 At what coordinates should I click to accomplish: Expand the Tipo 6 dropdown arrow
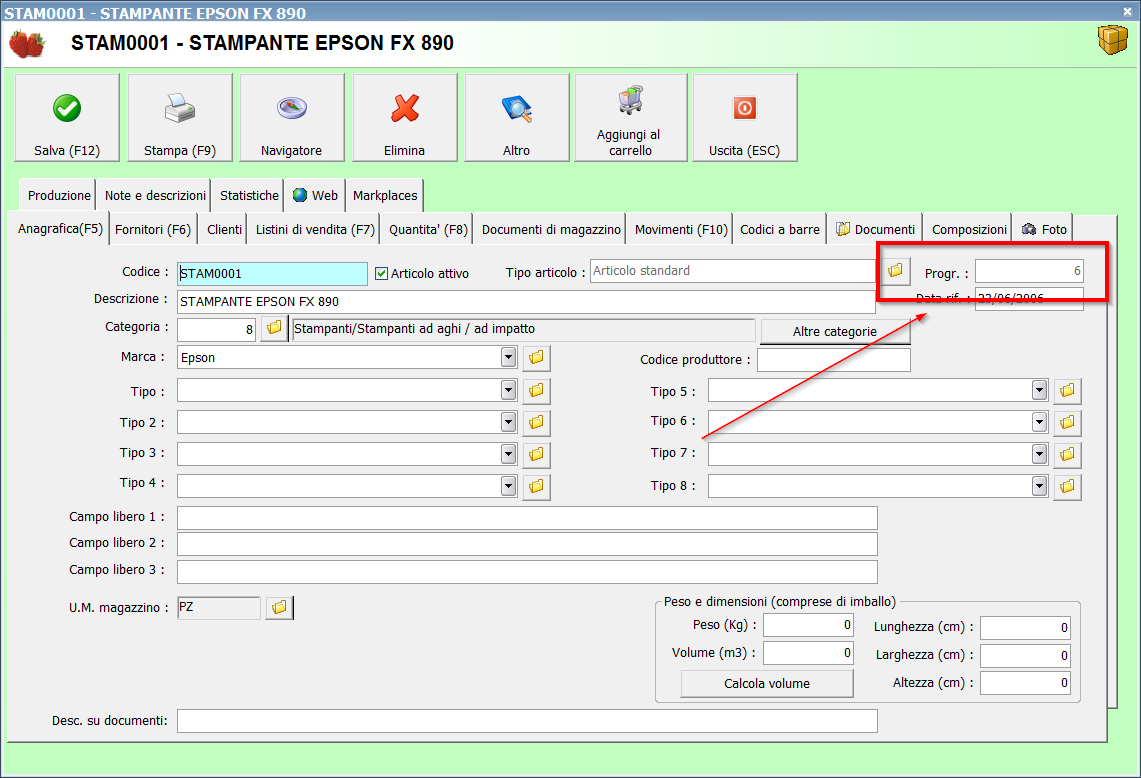[x=1039, y=422]
